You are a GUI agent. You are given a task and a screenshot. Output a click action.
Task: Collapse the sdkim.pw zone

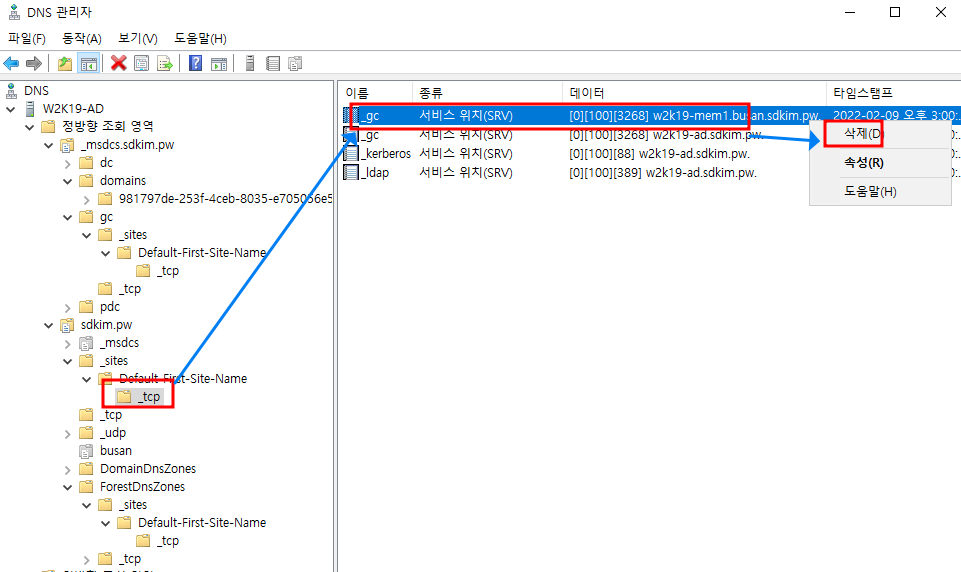(x=48, y=325)
